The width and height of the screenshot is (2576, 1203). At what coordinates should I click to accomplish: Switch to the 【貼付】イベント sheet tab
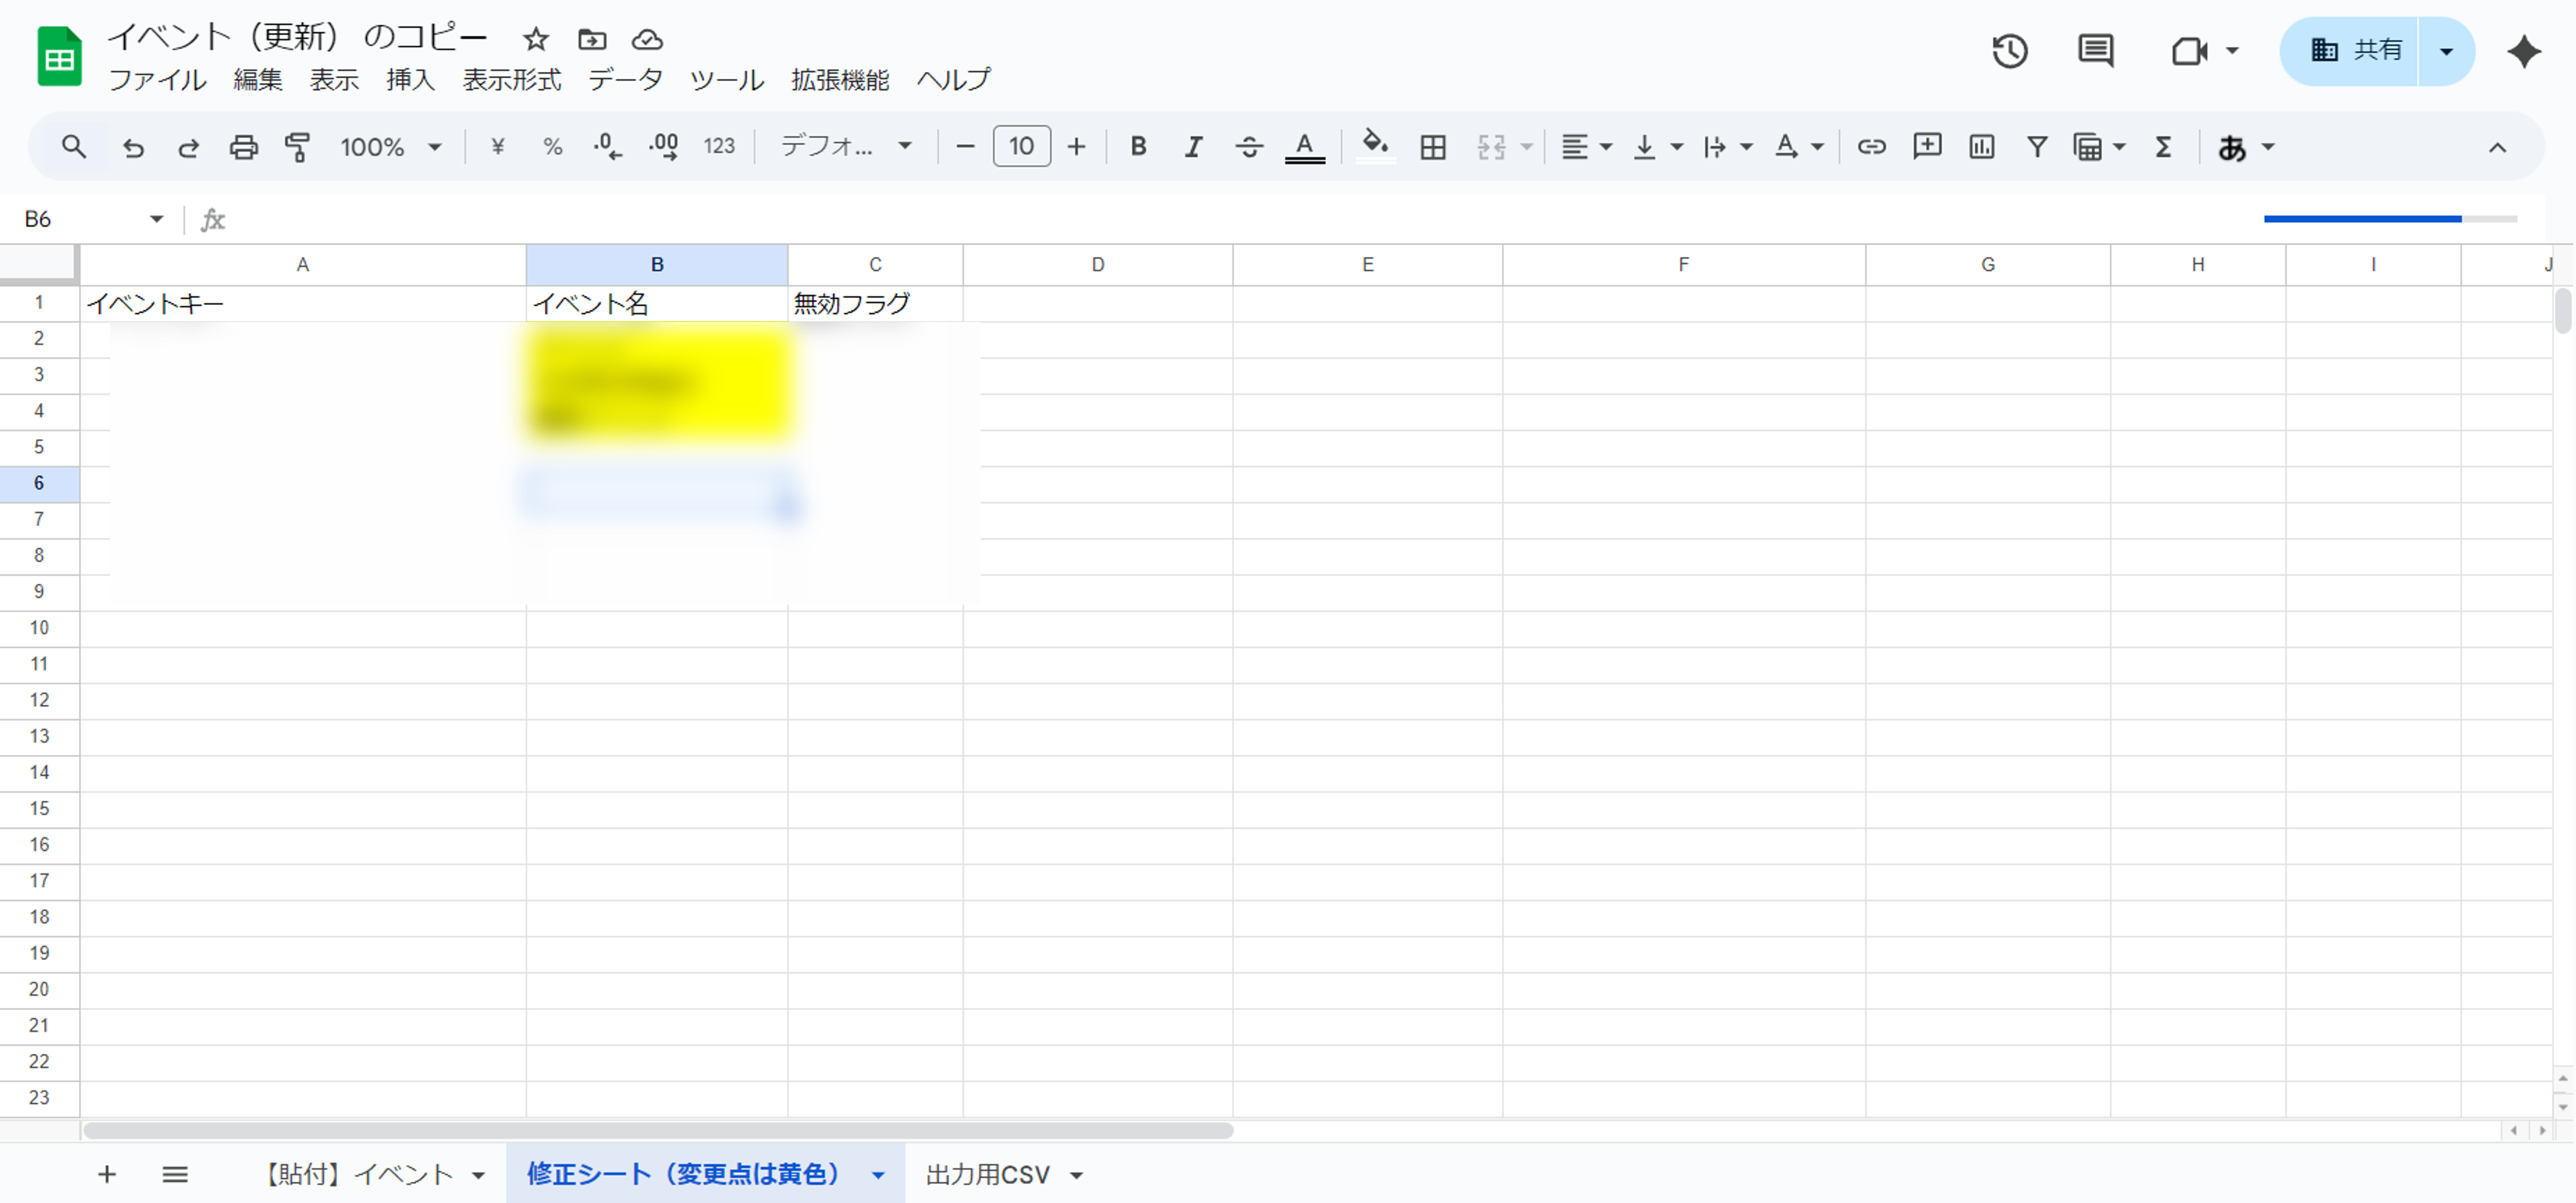358,1174
